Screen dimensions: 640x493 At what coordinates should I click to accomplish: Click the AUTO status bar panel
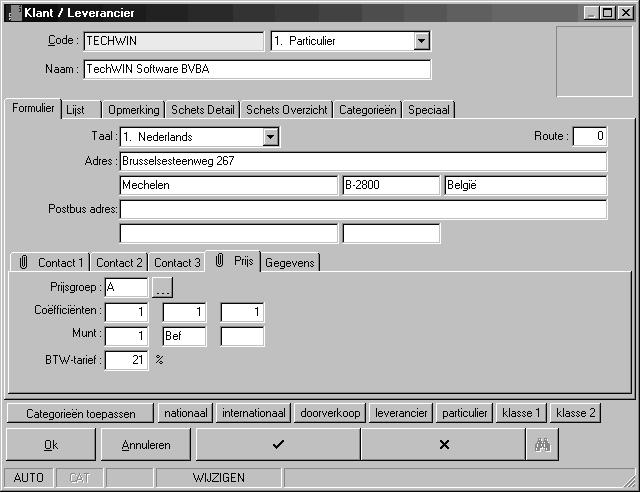tap(29, 477)
